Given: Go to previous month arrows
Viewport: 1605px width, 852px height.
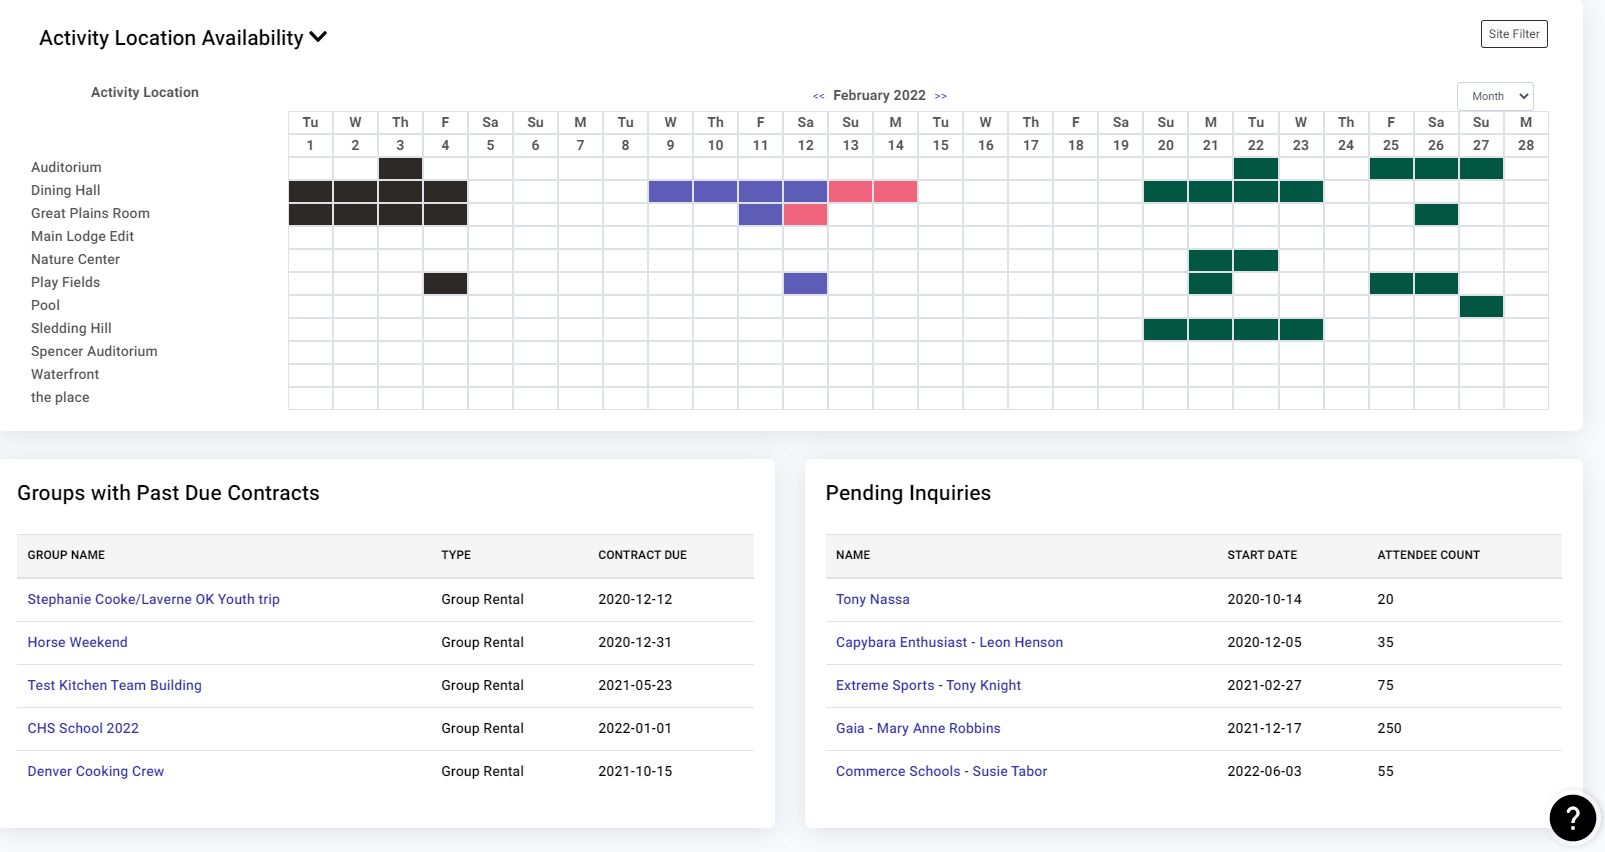Looking at the screenshot, I should pyautogui.click(x=819, y=96).
